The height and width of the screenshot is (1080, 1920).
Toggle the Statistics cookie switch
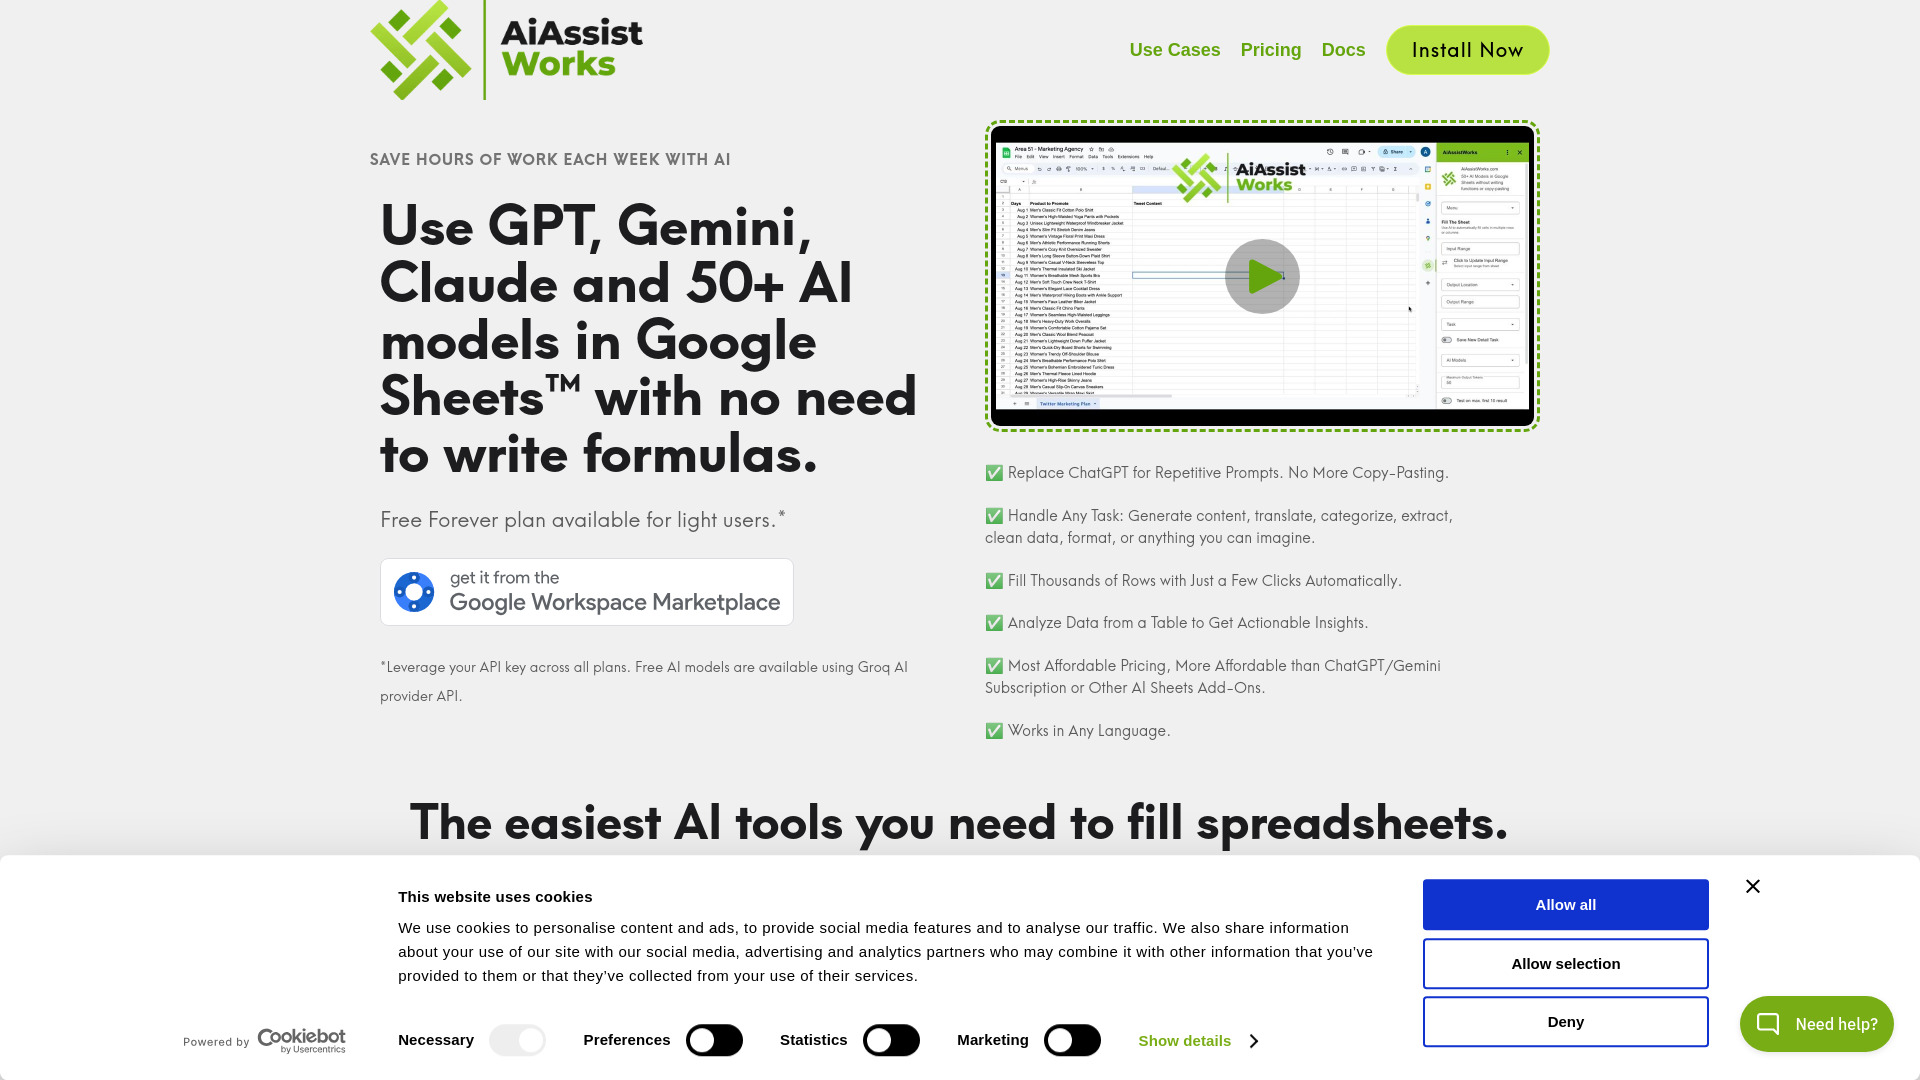893,1039
